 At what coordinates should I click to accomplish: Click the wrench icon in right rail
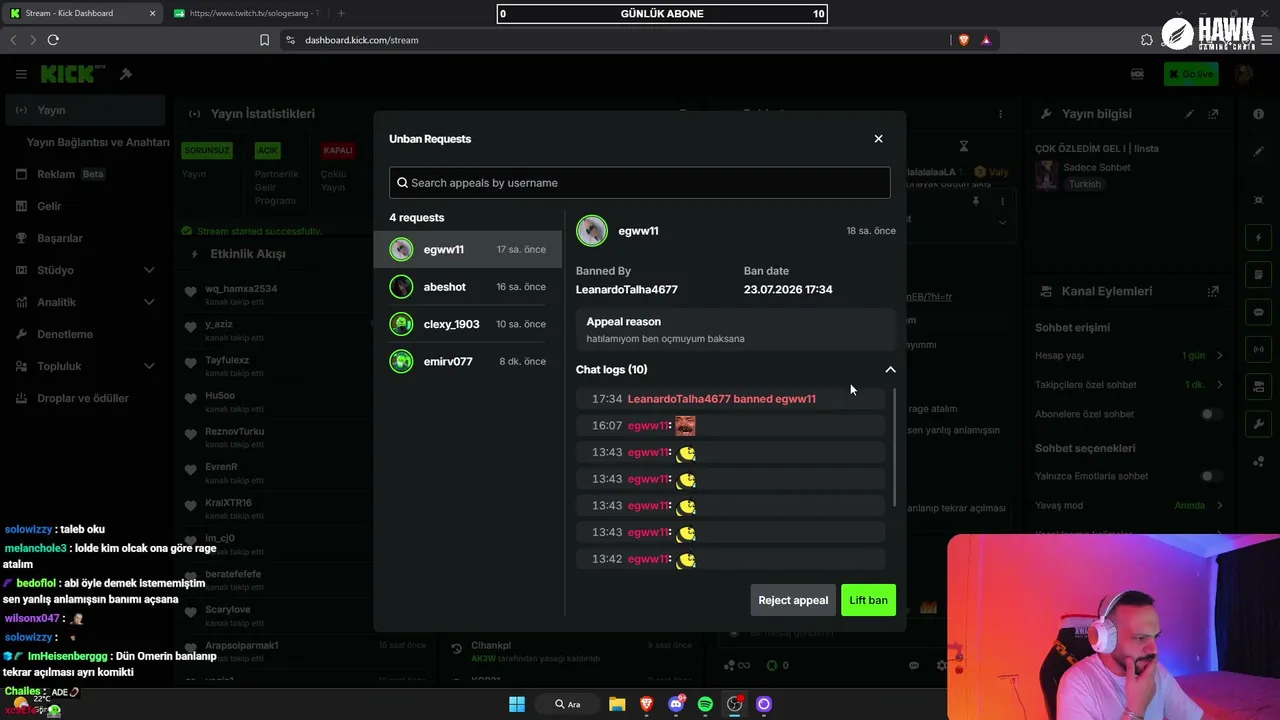click(x=1258, y=424)
